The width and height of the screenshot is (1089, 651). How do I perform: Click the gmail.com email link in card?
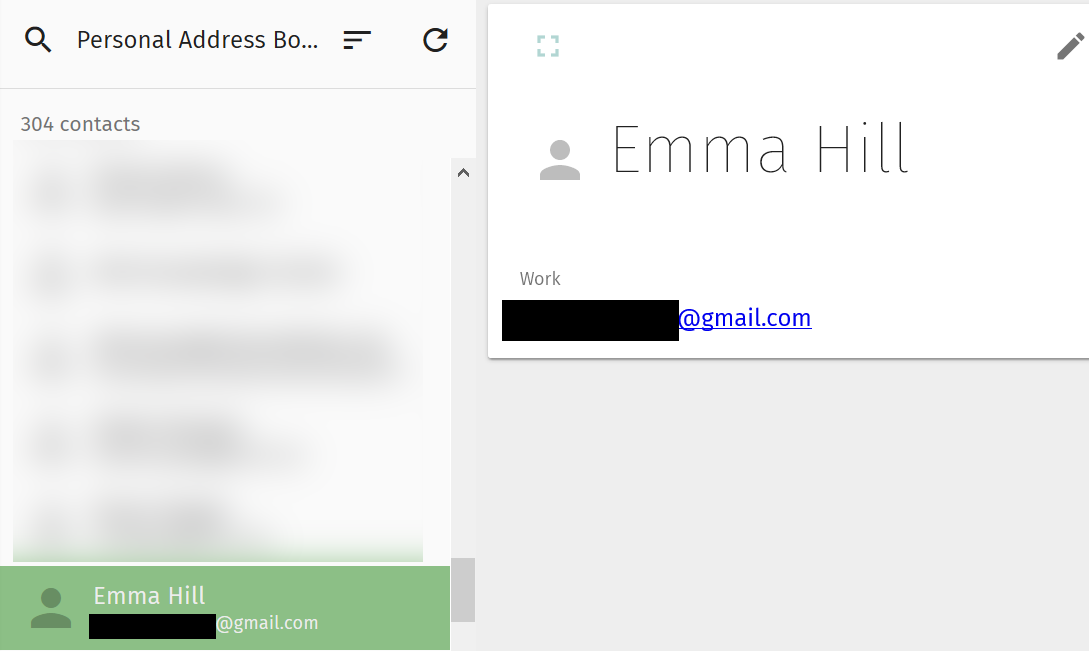pos(744,318)
